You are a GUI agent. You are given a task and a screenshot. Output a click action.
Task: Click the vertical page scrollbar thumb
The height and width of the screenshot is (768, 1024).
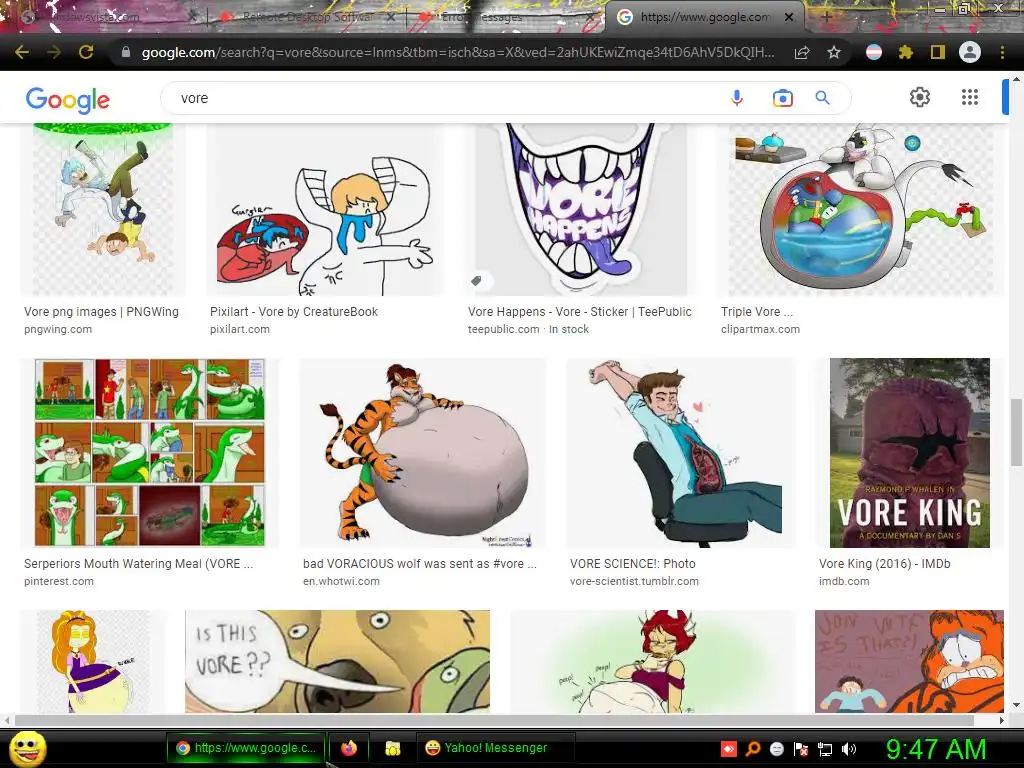point(1016,432)
